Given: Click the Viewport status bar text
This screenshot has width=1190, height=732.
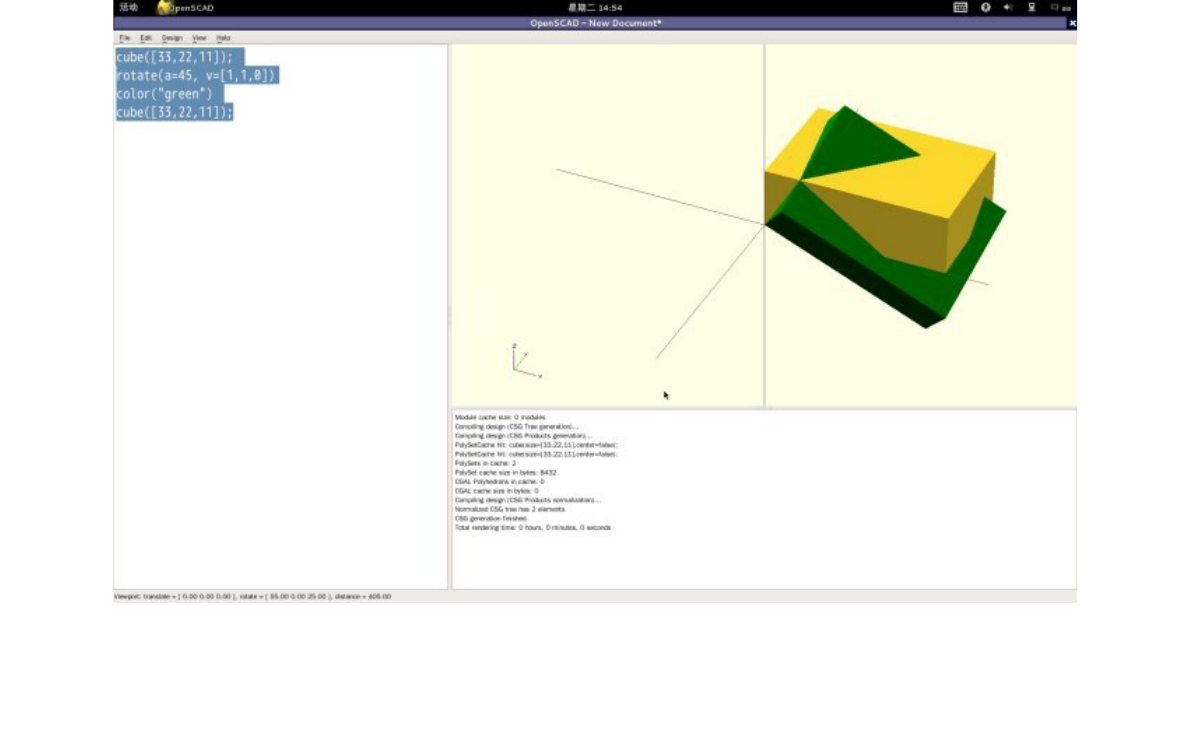Looking at the screenshot, I should point(253,597).
